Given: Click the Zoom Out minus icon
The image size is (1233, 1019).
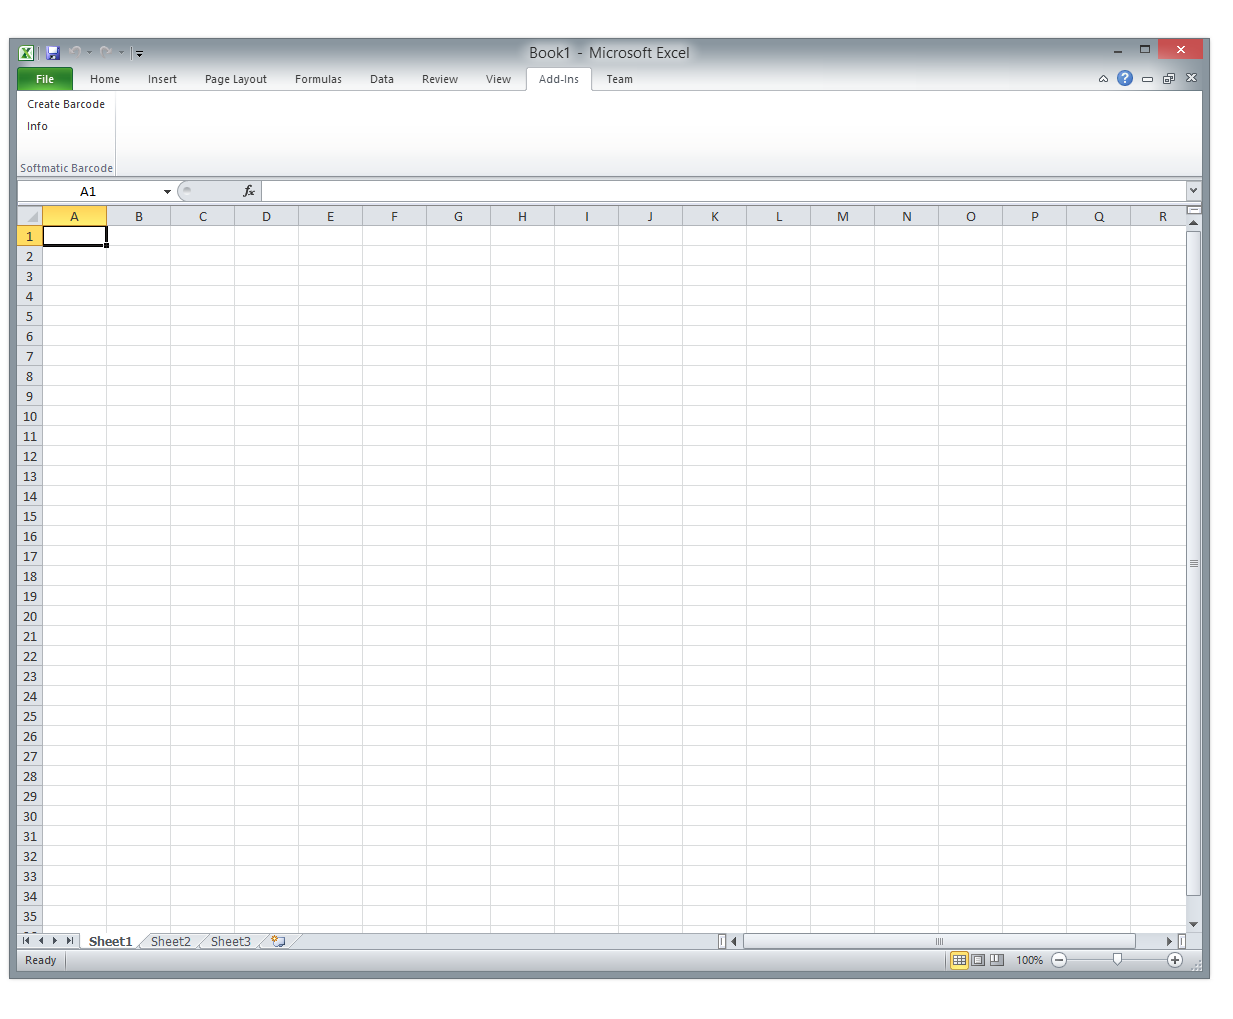Looking at the screenshot, I should pyautogui.click(x=1059, y=960).
